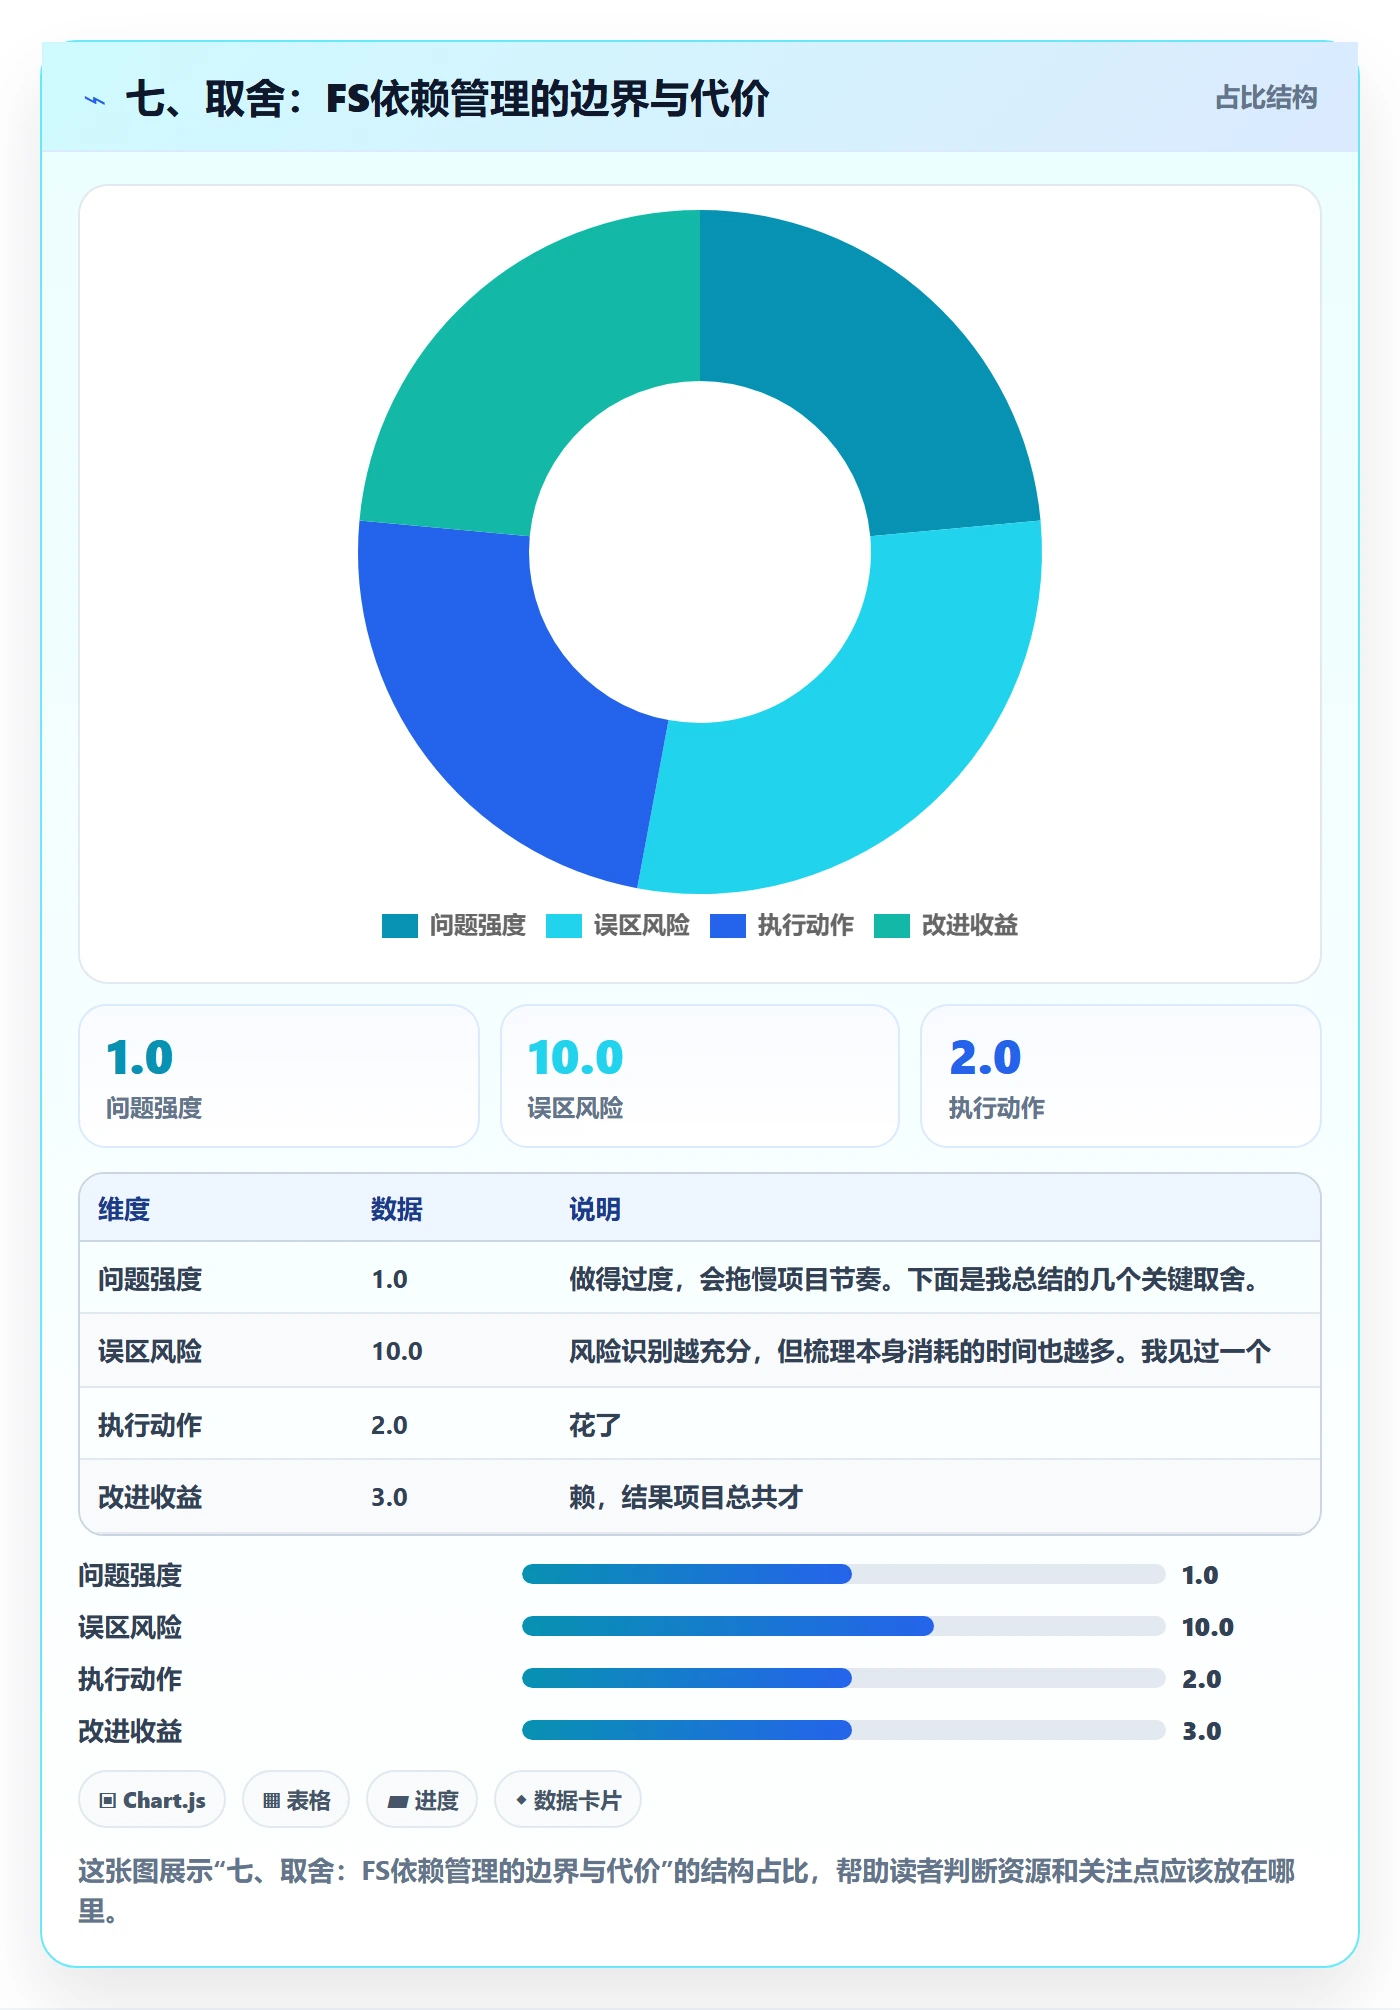Image resolution: width=1400 pixels, height=2010 pixels.
Task: Click the 说明 table column header
Action: pyautogui.click(x=595, y=1209)
